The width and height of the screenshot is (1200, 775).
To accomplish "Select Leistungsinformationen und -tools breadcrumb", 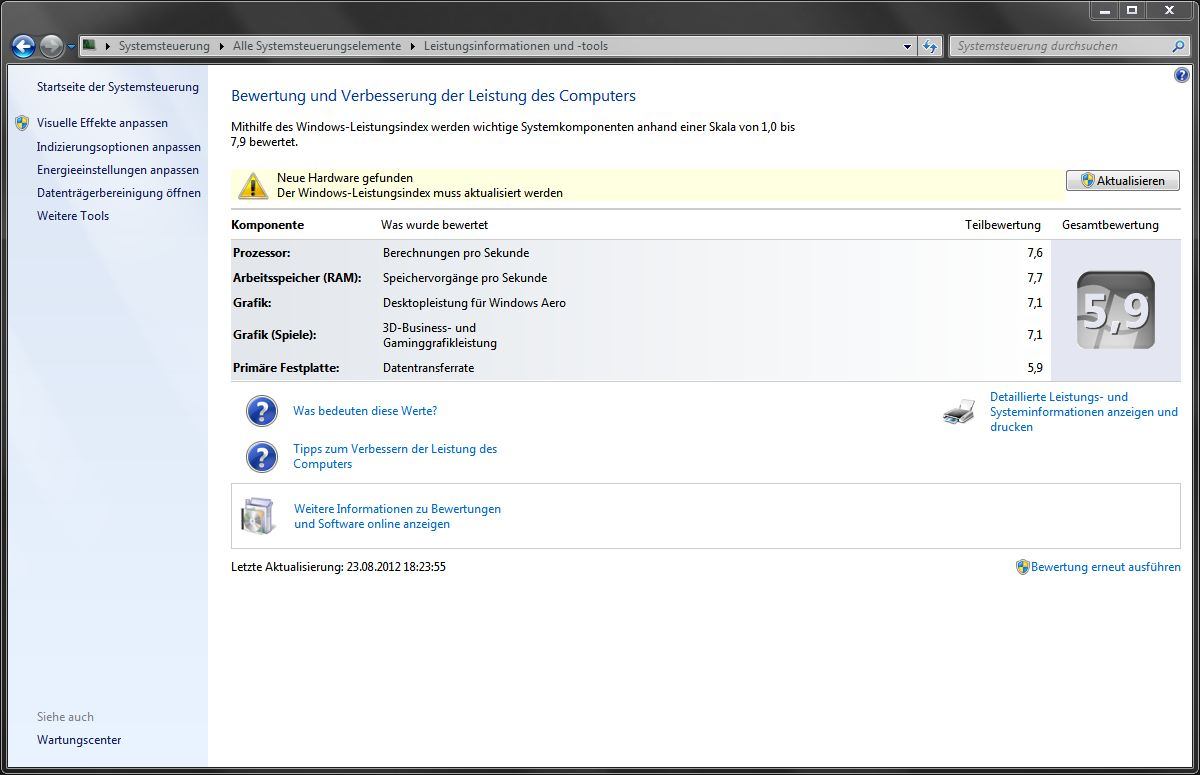I will (x=516, y=46).
